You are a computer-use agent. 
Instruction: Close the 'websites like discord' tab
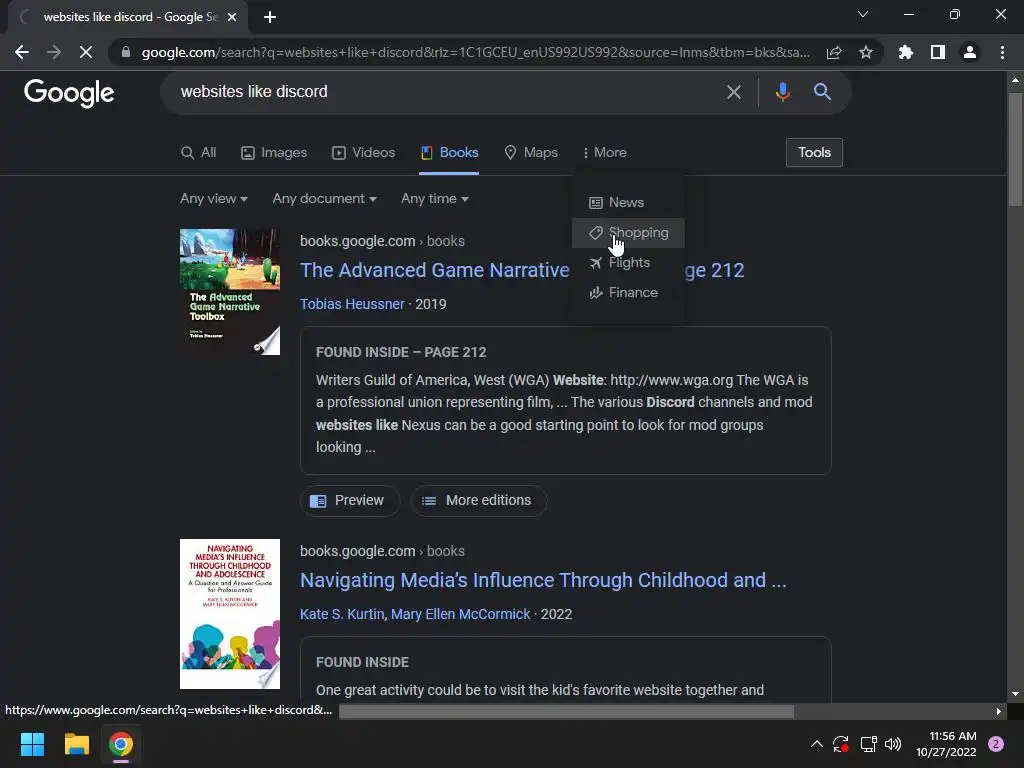tap(232, 17)
